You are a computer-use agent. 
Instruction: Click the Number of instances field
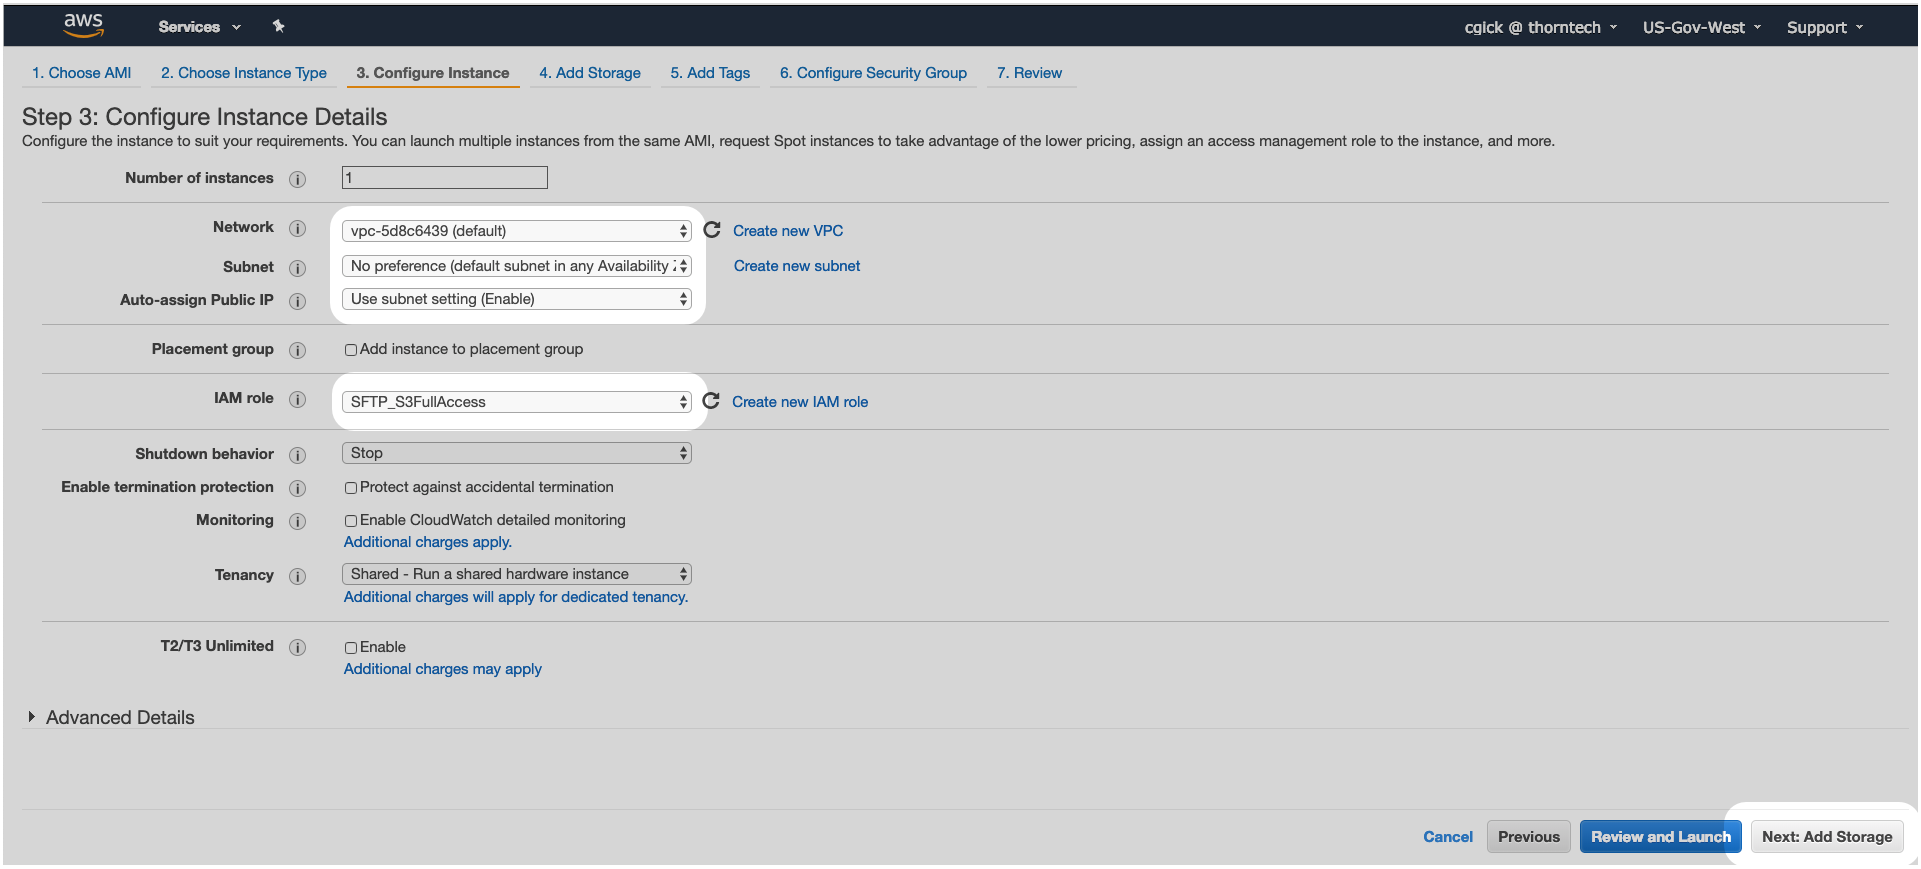444,178
